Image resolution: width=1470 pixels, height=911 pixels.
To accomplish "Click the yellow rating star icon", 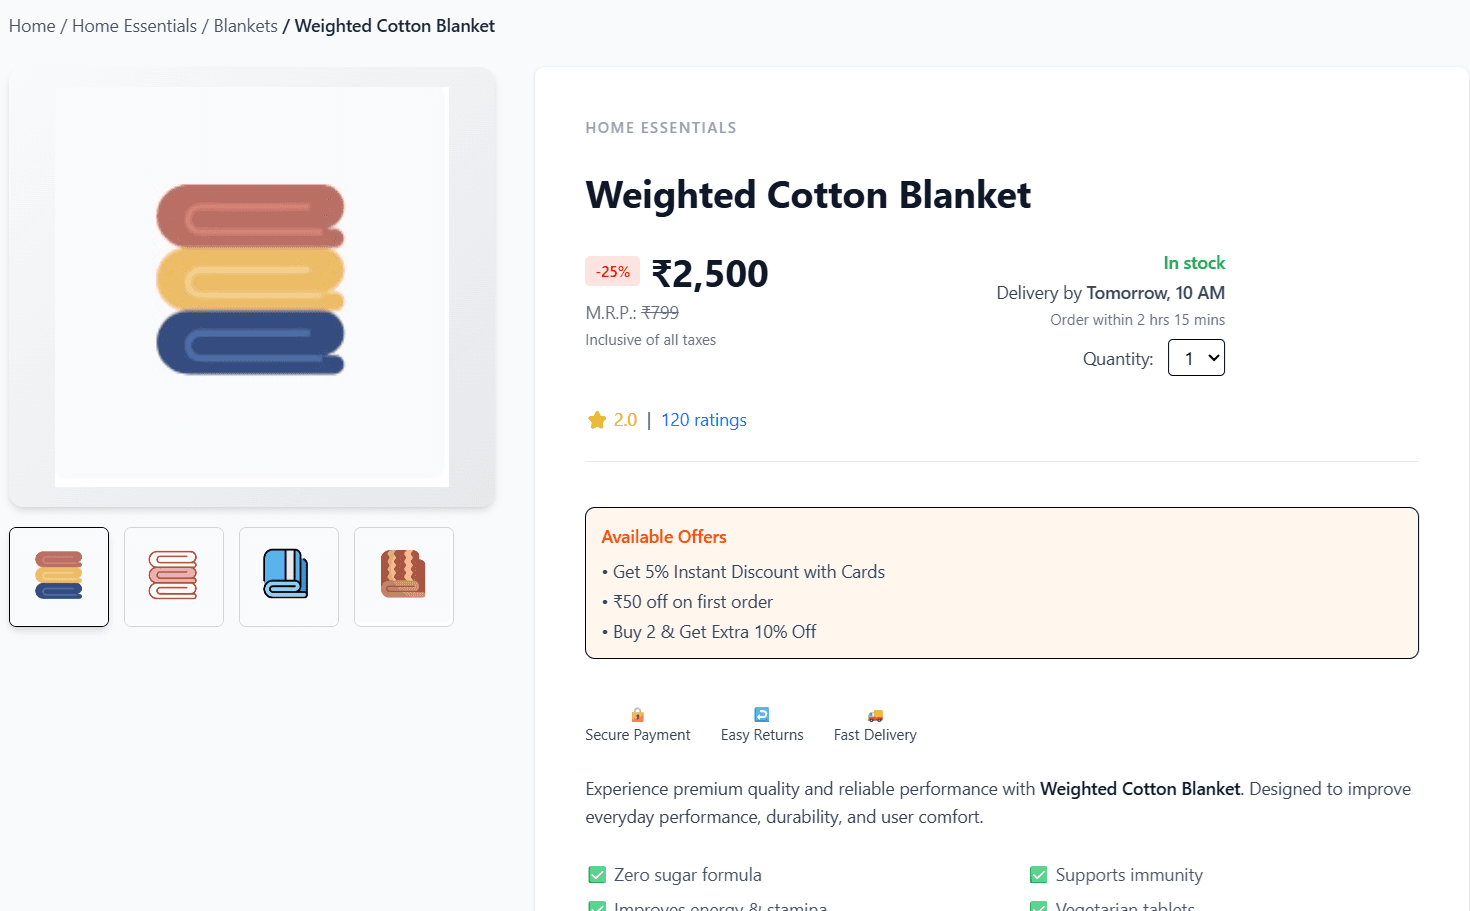I will pyautogui.click(x=597, y=421).
